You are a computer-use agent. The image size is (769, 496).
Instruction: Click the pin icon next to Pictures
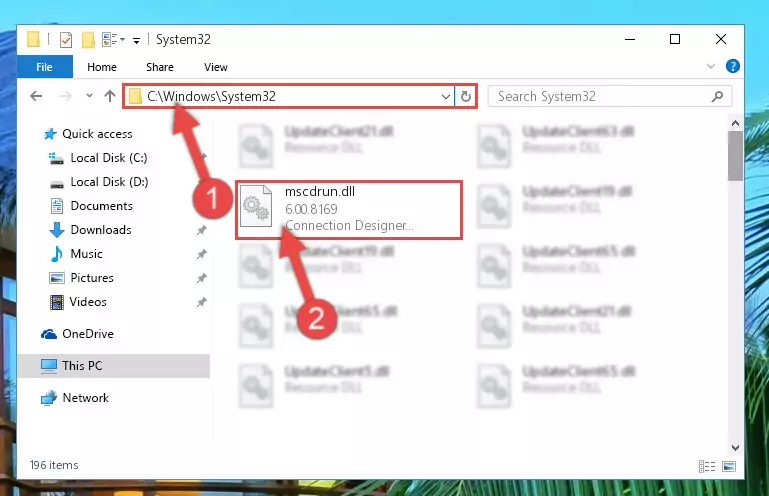[x=202, y=278]
